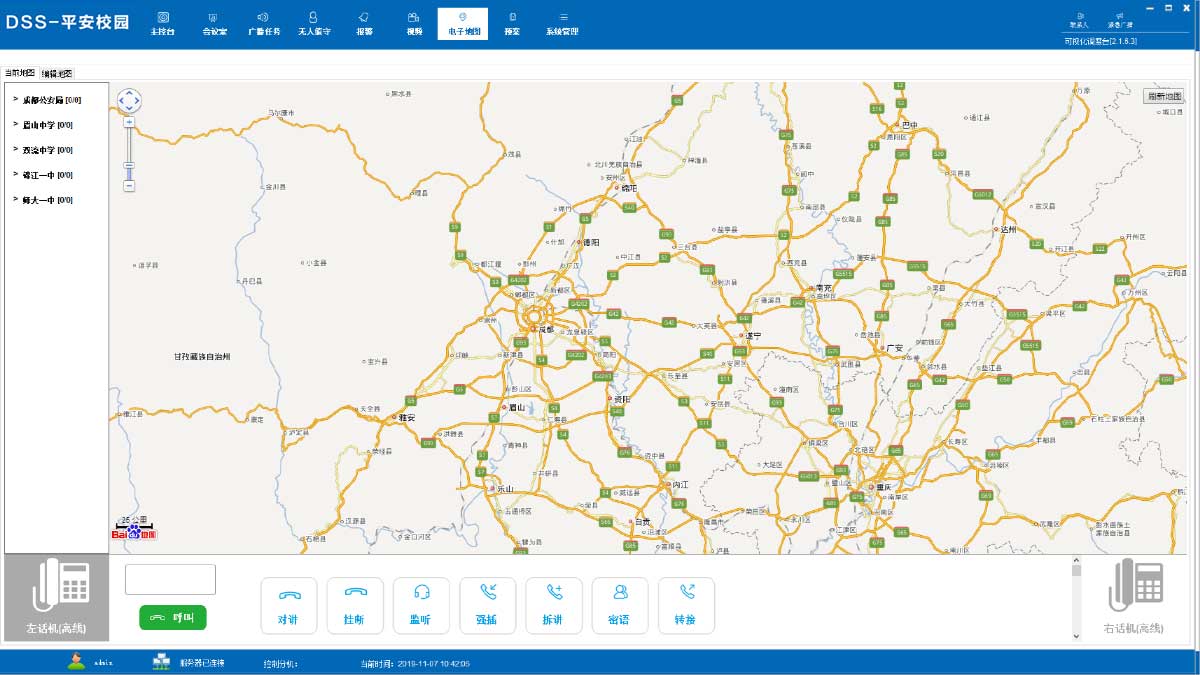1200x675 pixels.
Task: Switch to the 编辑地图 tab
Action: pos(57,74)
